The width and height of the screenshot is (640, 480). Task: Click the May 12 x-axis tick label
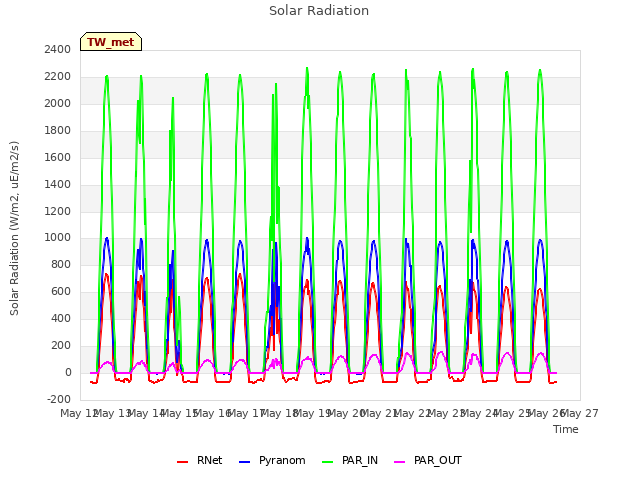coord(79,414)
